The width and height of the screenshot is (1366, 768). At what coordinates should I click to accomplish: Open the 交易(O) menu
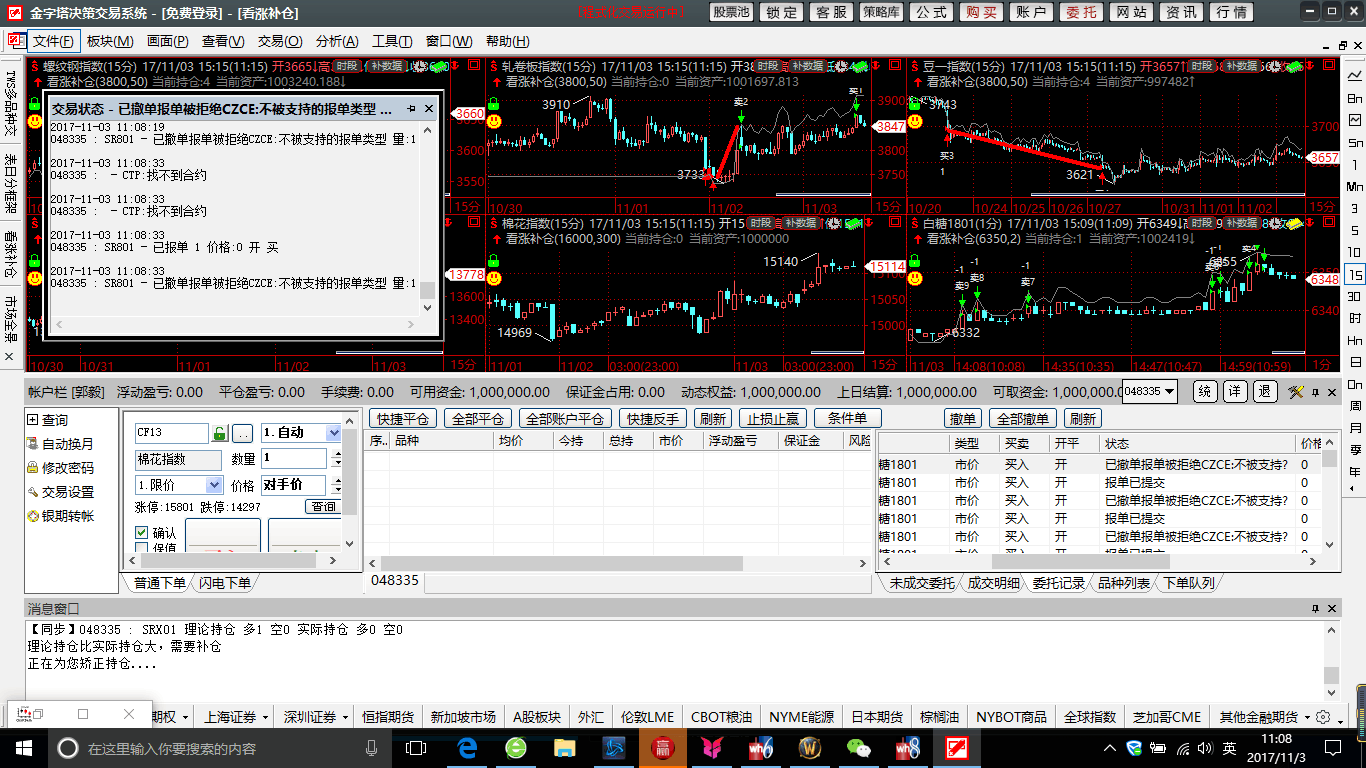pyautogui.click(x=279, y=41)
